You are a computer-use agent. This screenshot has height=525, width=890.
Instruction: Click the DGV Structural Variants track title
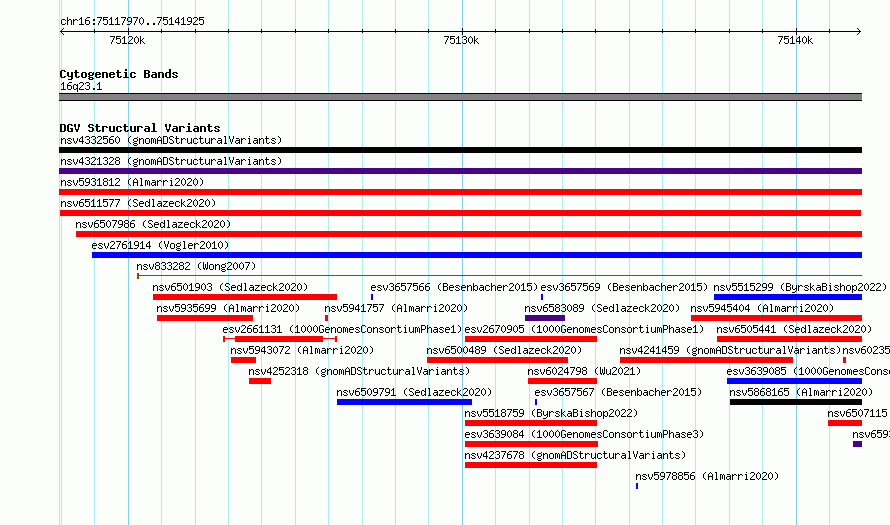click(140, 128)
